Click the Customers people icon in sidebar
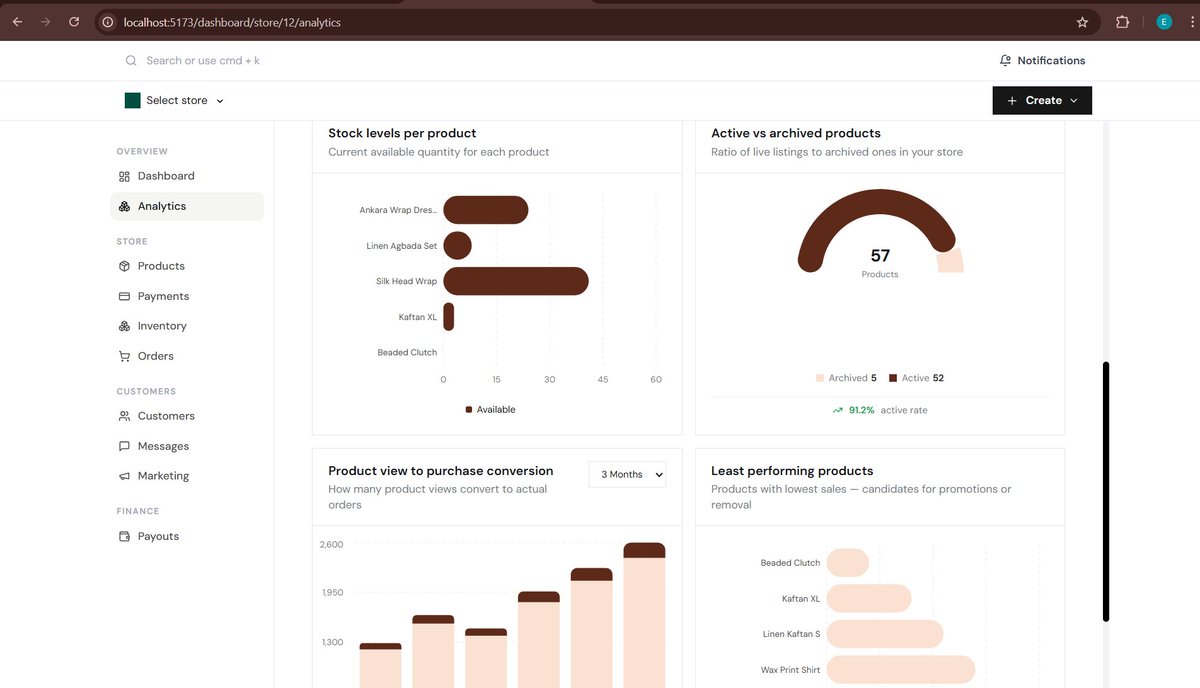 [124, 416]
